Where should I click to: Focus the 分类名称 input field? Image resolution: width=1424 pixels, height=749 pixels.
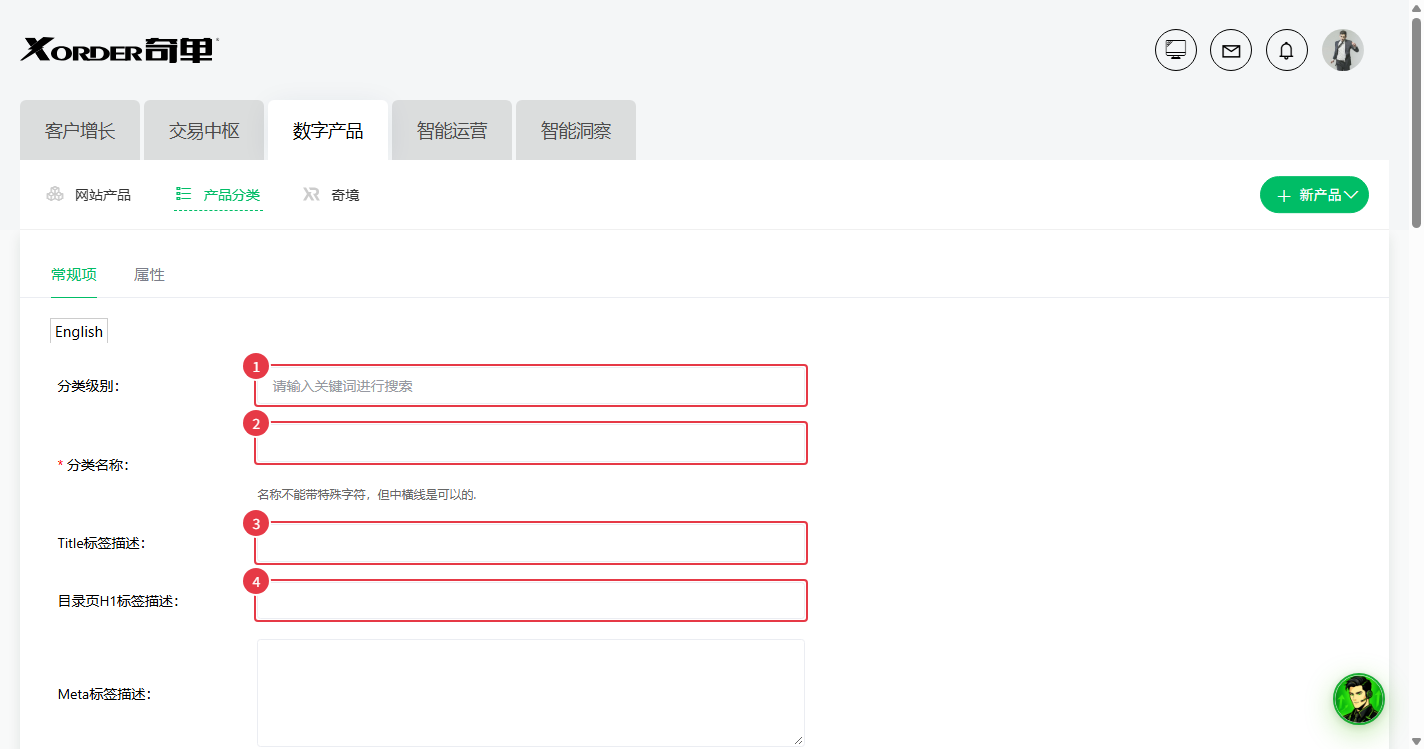[531, 443]
